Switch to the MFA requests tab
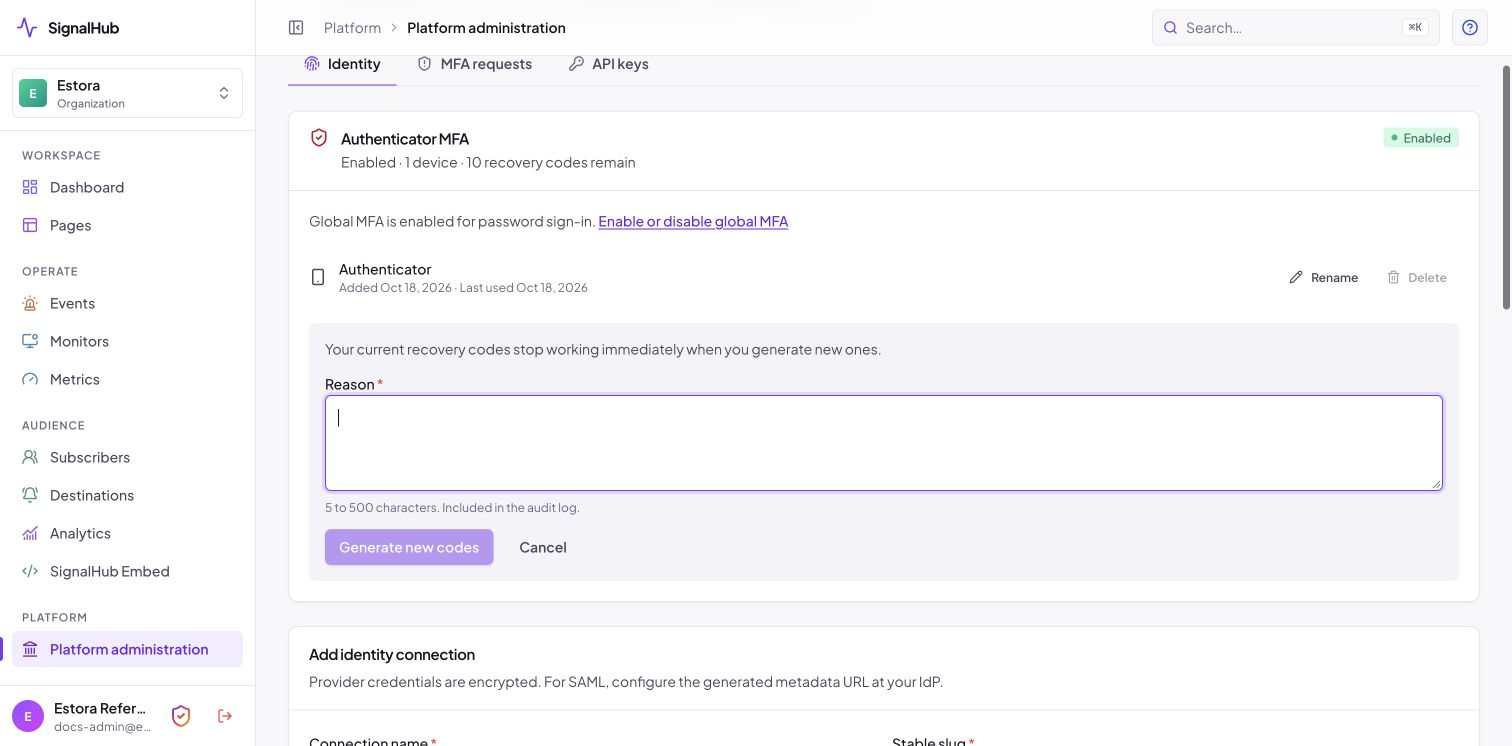This screenshot has width=1512, height=746. coord(474,64)
